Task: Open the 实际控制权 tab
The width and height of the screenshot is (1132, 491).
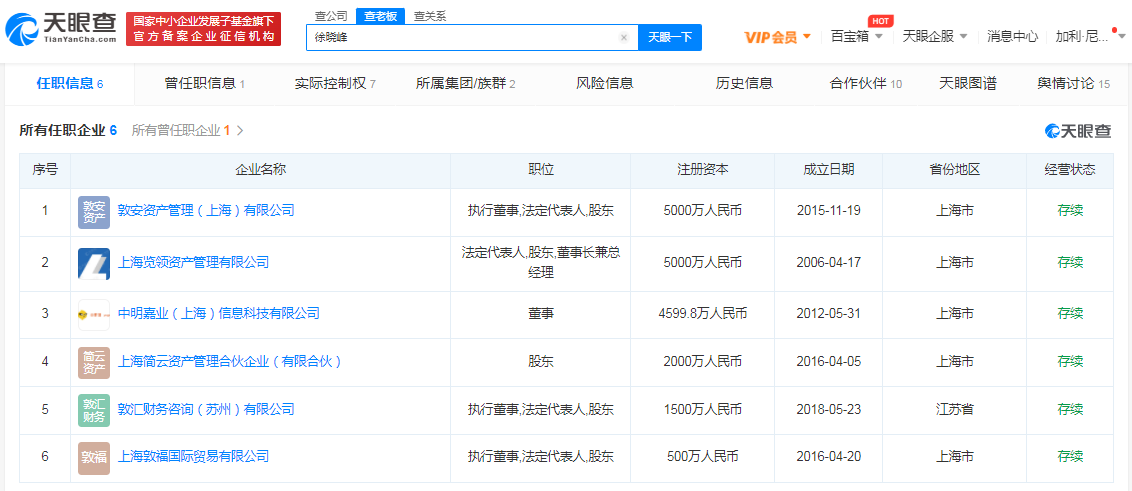Action: point(335,84)
